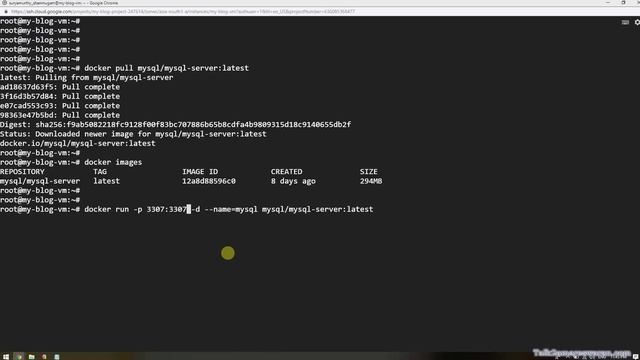
Task: Click the '8 days ago' created value
Action: point(293,181)
